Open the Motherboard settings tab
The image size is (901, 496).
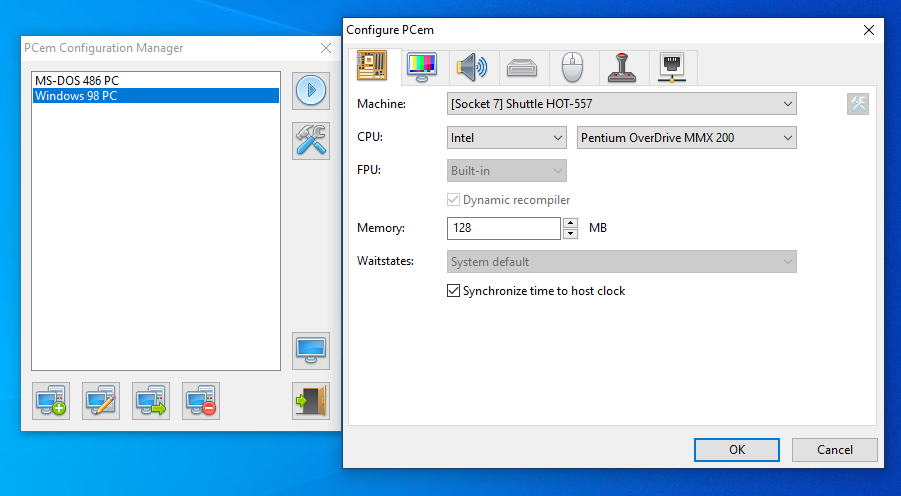pyautogui.click(x=374, y=66)
